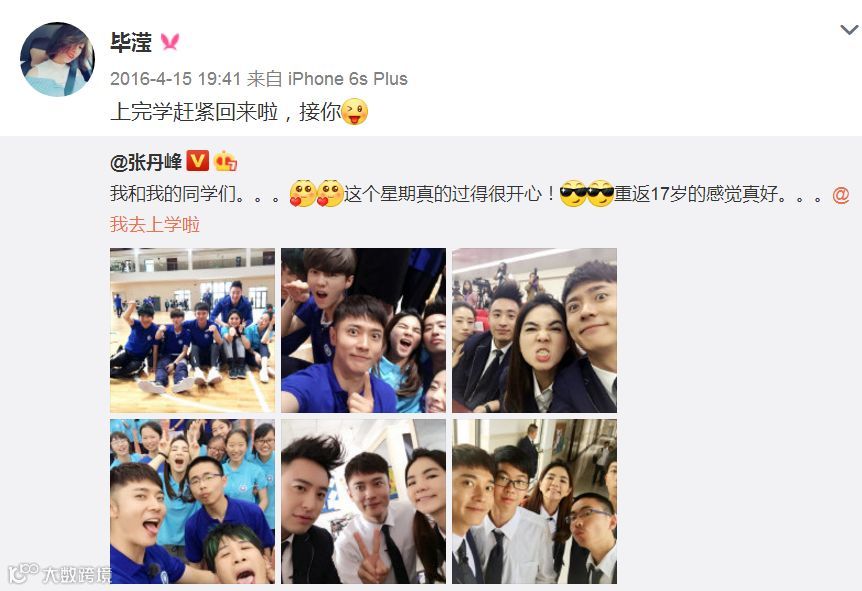
Task: Open the crowd of students selfie thumbnail
Action: point(192,501)
